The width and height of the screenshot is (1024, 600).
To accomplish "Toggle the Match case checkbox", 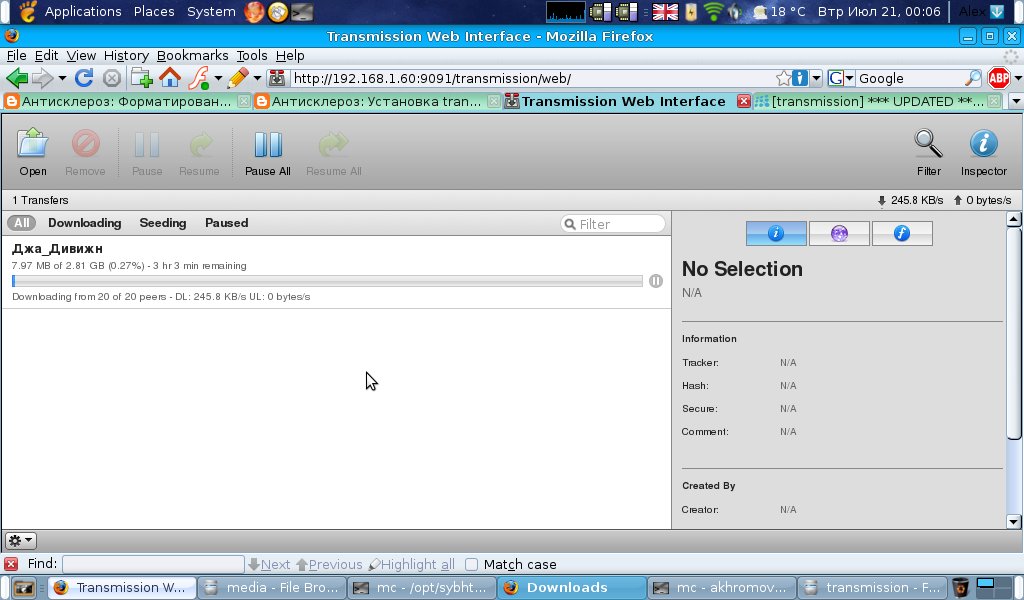I will (472, 564).
